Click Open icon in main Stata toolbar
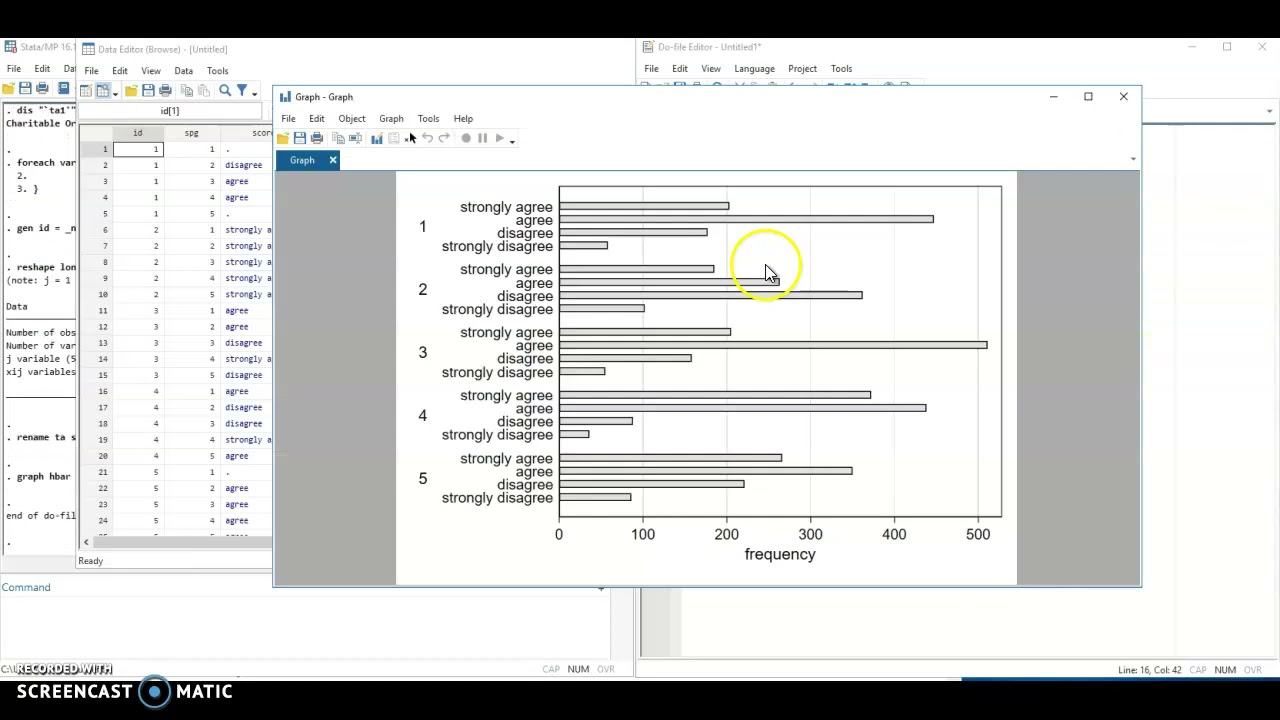The height and width of the screenshot is (720, 1280). (8, 88)
